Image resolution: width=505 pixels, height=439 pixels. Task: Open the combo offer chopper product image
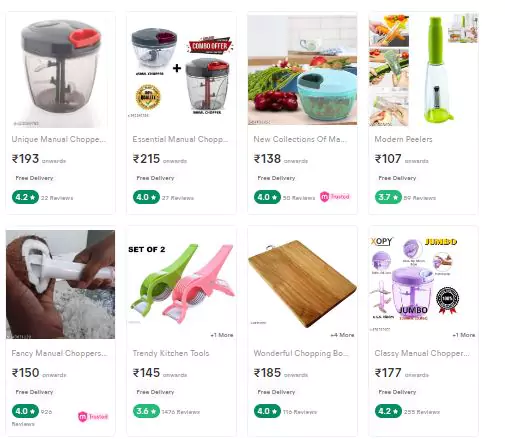point(181,71)
